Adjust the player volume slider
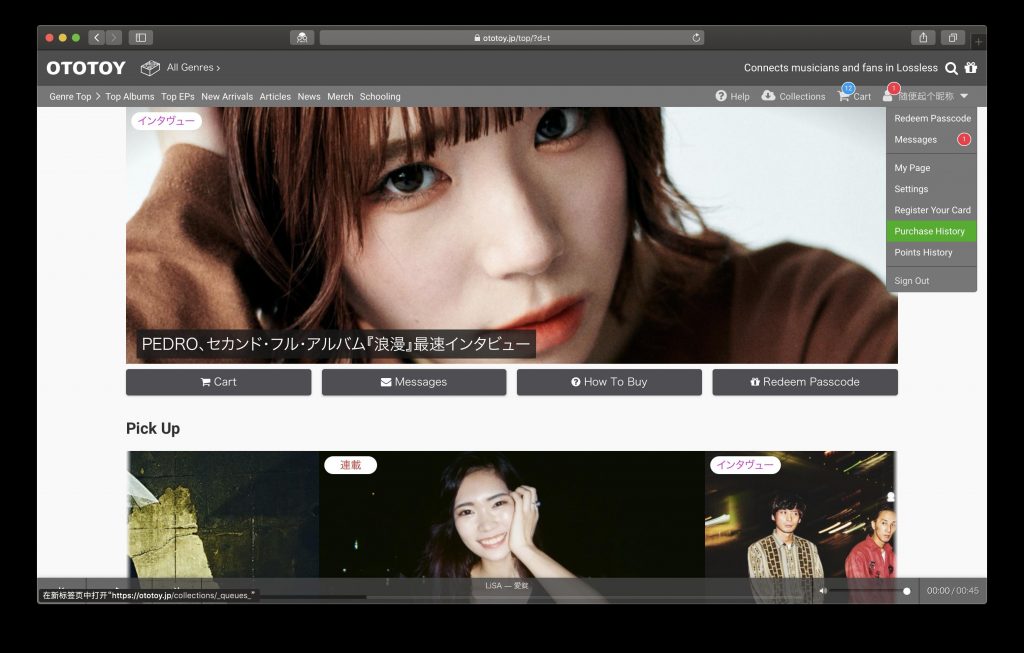The image size is (1024, 653). (x=871, y=591)
